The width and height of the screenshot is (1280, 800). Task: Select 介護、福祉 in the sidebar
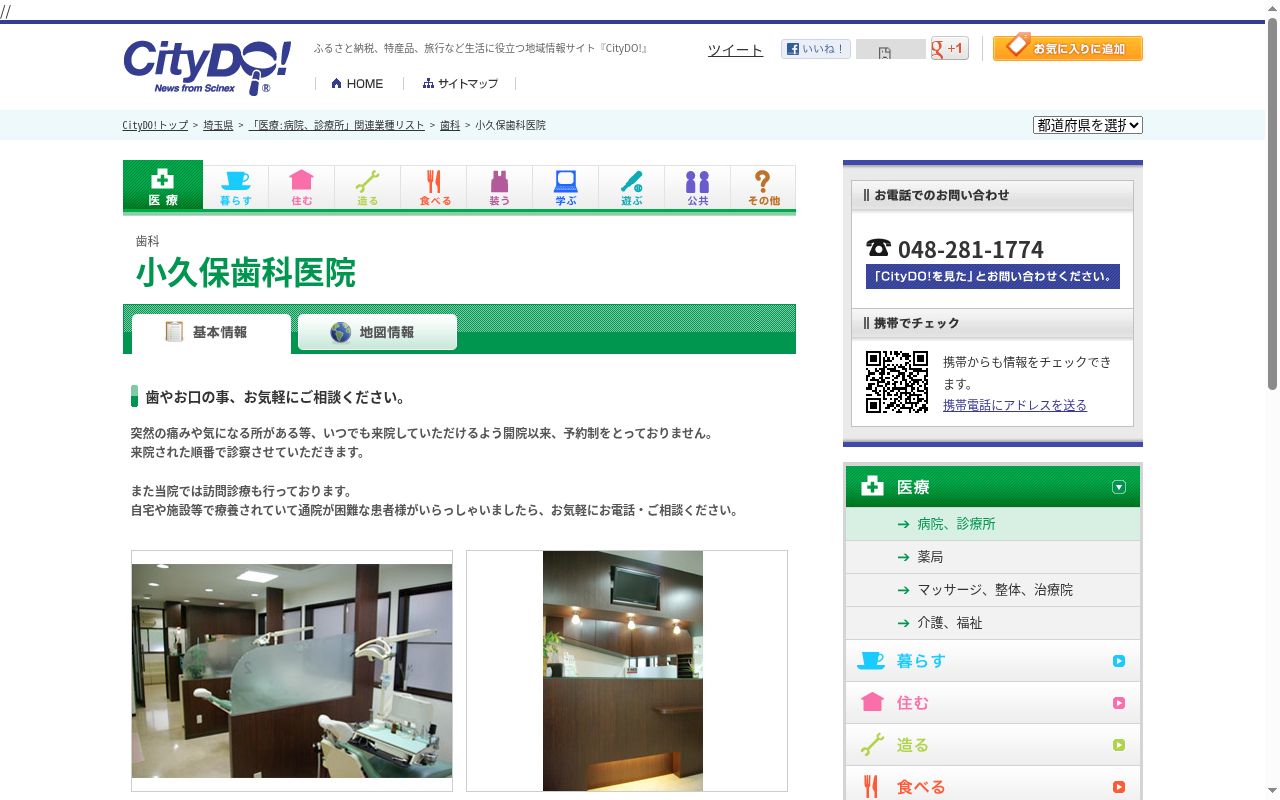click(993, 623)
